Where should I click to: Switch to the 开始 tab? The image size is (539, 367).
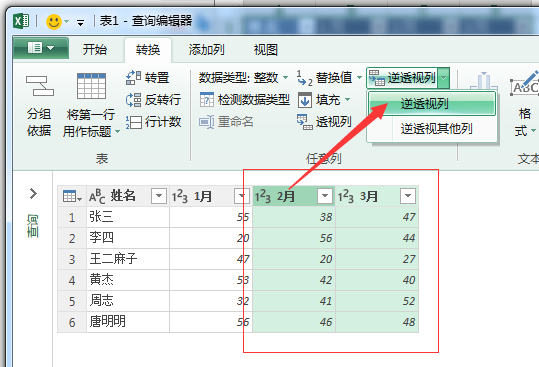(95, 50)
